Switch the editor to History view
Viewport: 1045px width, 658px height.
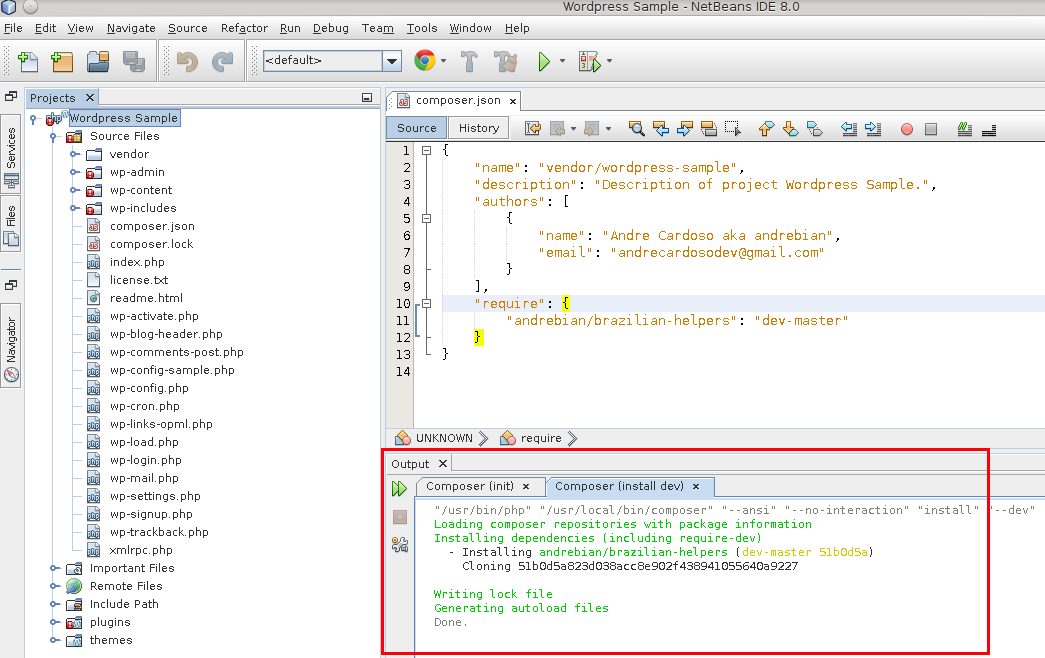tap(479, 128)
